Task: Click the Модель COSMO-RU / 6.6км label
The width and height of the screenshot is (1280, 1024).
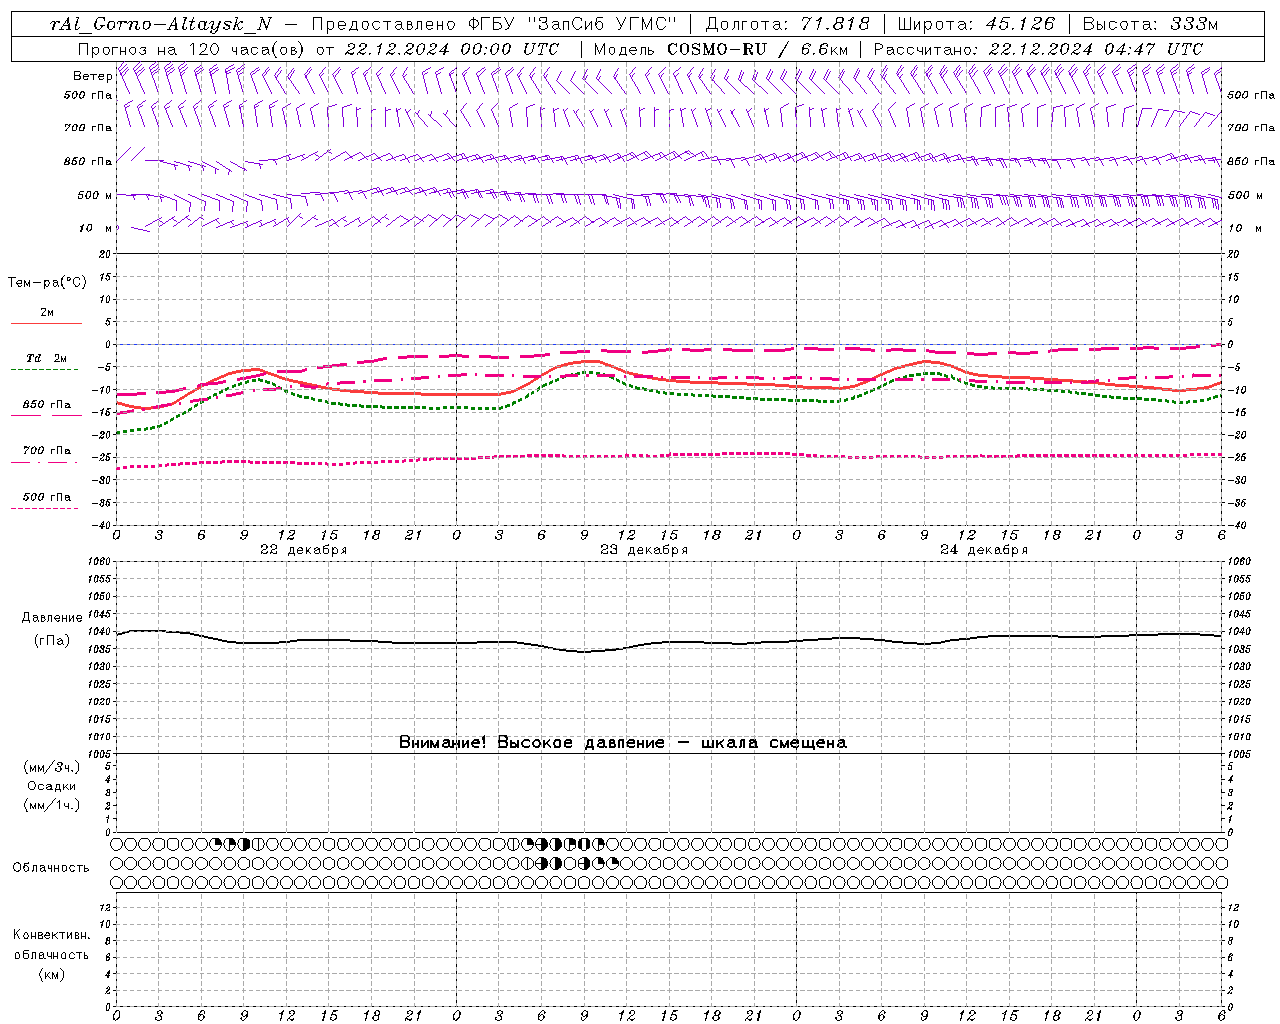Action: tap(720, 49)
